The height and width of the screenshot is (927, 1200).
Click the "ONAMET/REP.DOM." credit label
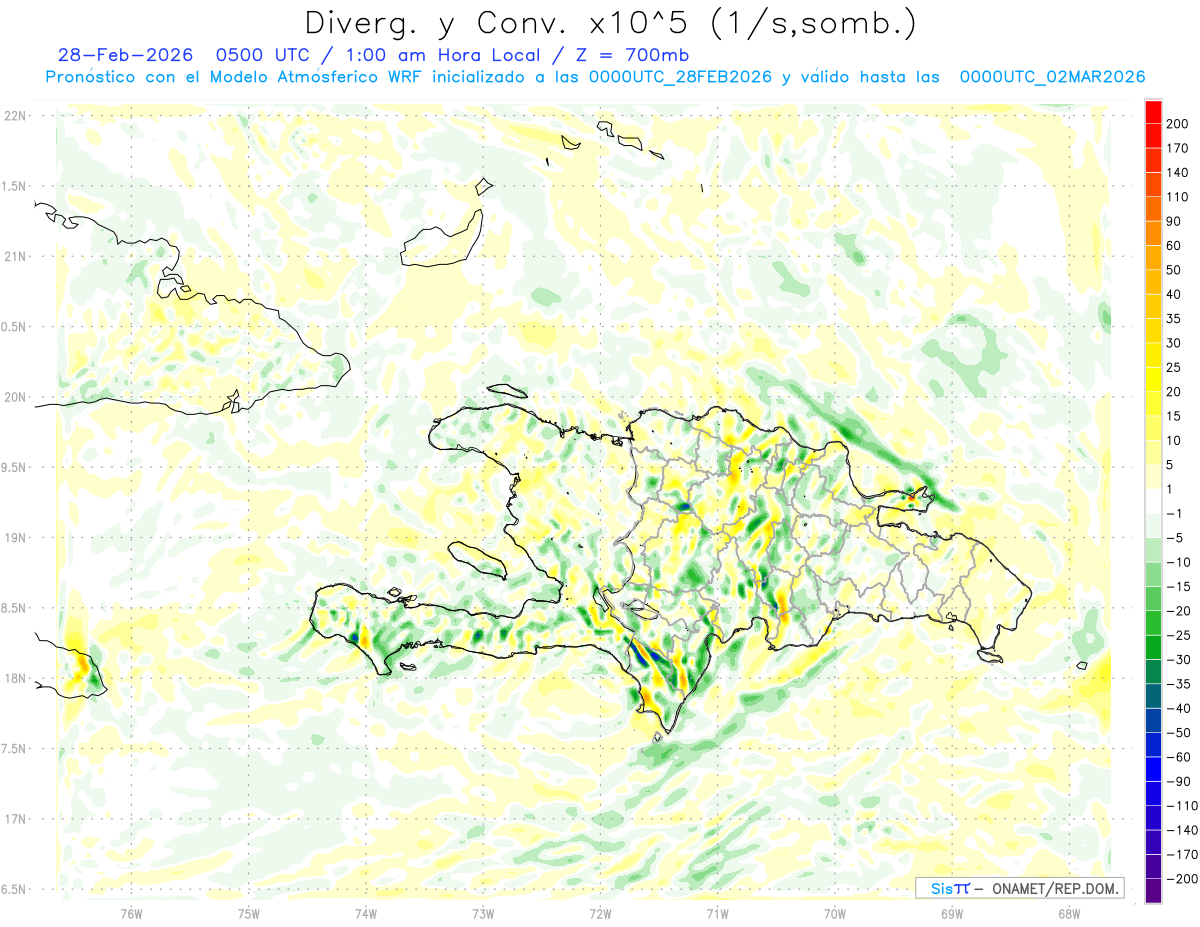tap(1055, 888)
